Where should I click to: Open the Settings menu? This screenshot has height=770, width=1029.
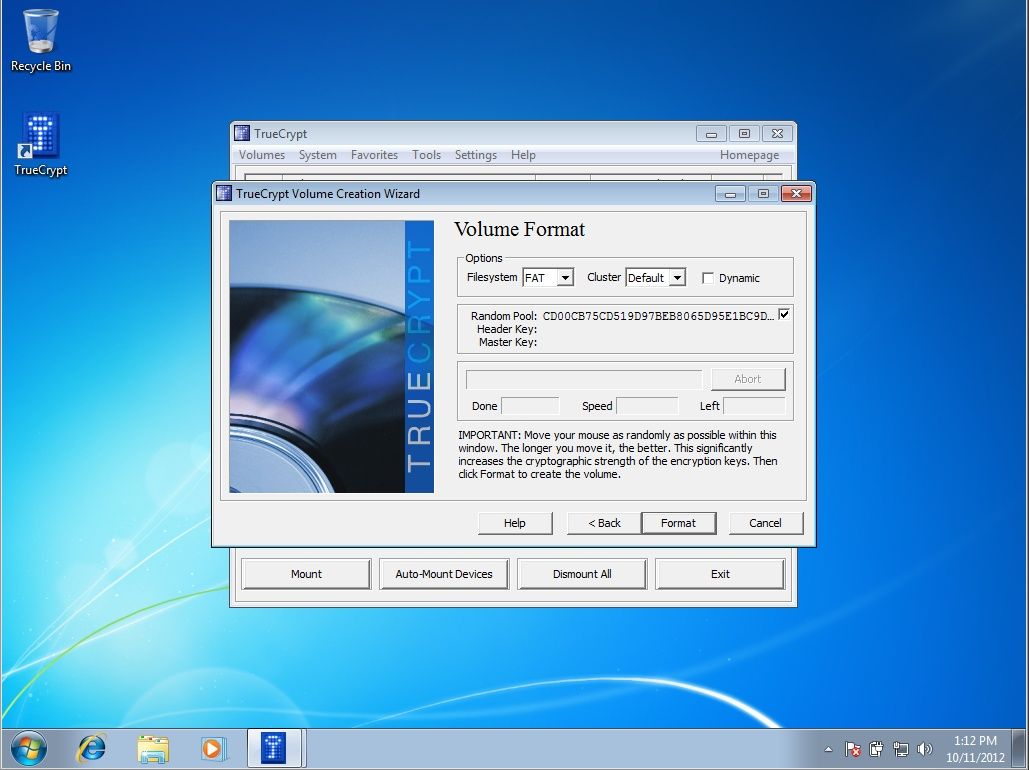[x=476, y=155]
